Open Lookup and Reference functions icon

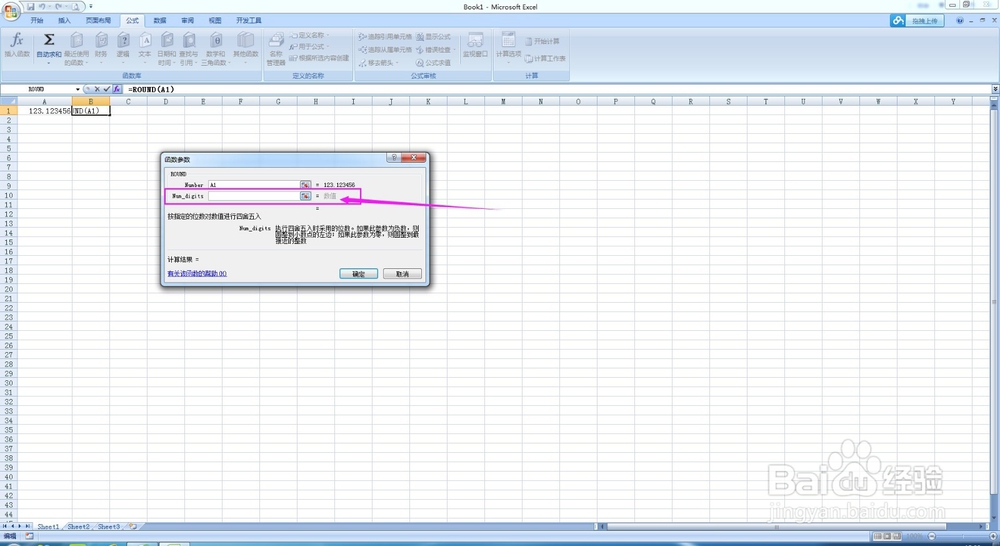(x=189, y=40)
